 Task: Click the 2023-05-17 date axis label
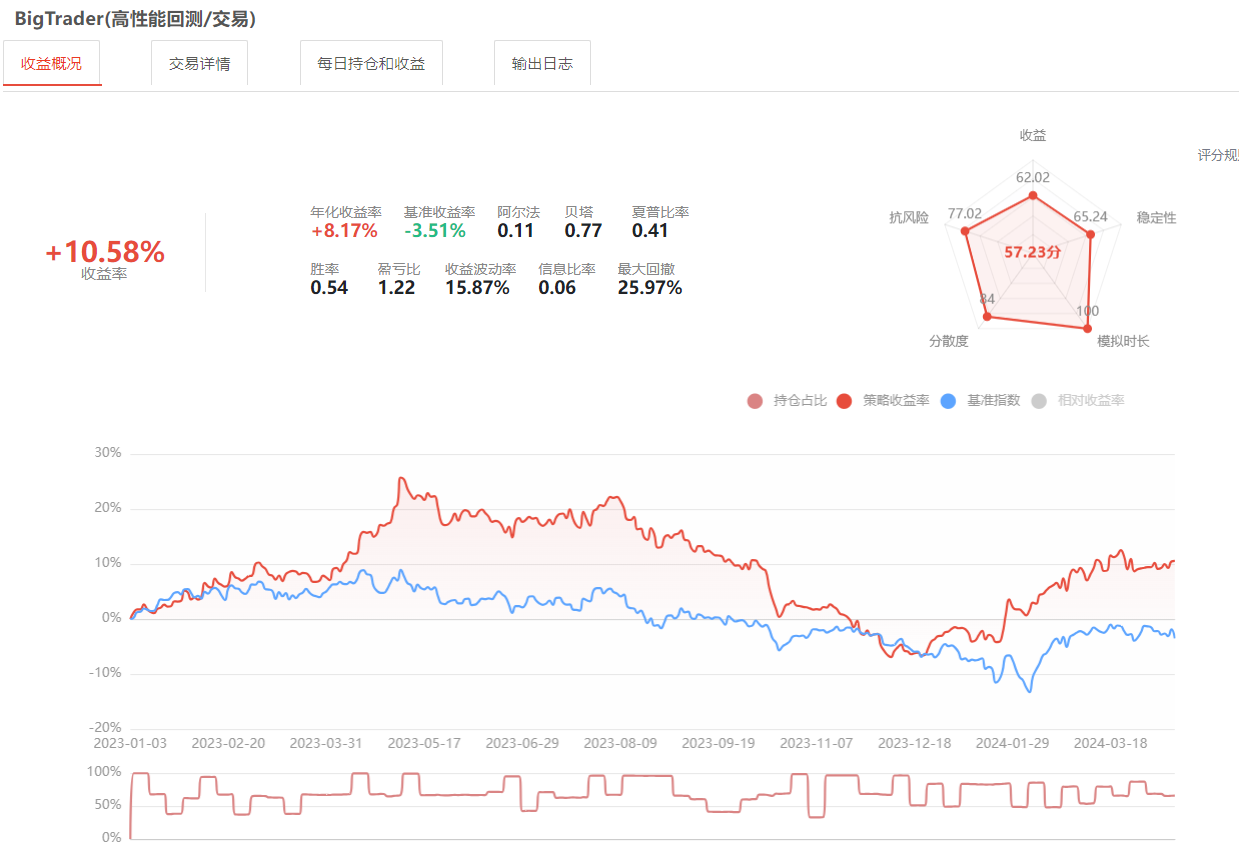point(423,744)
